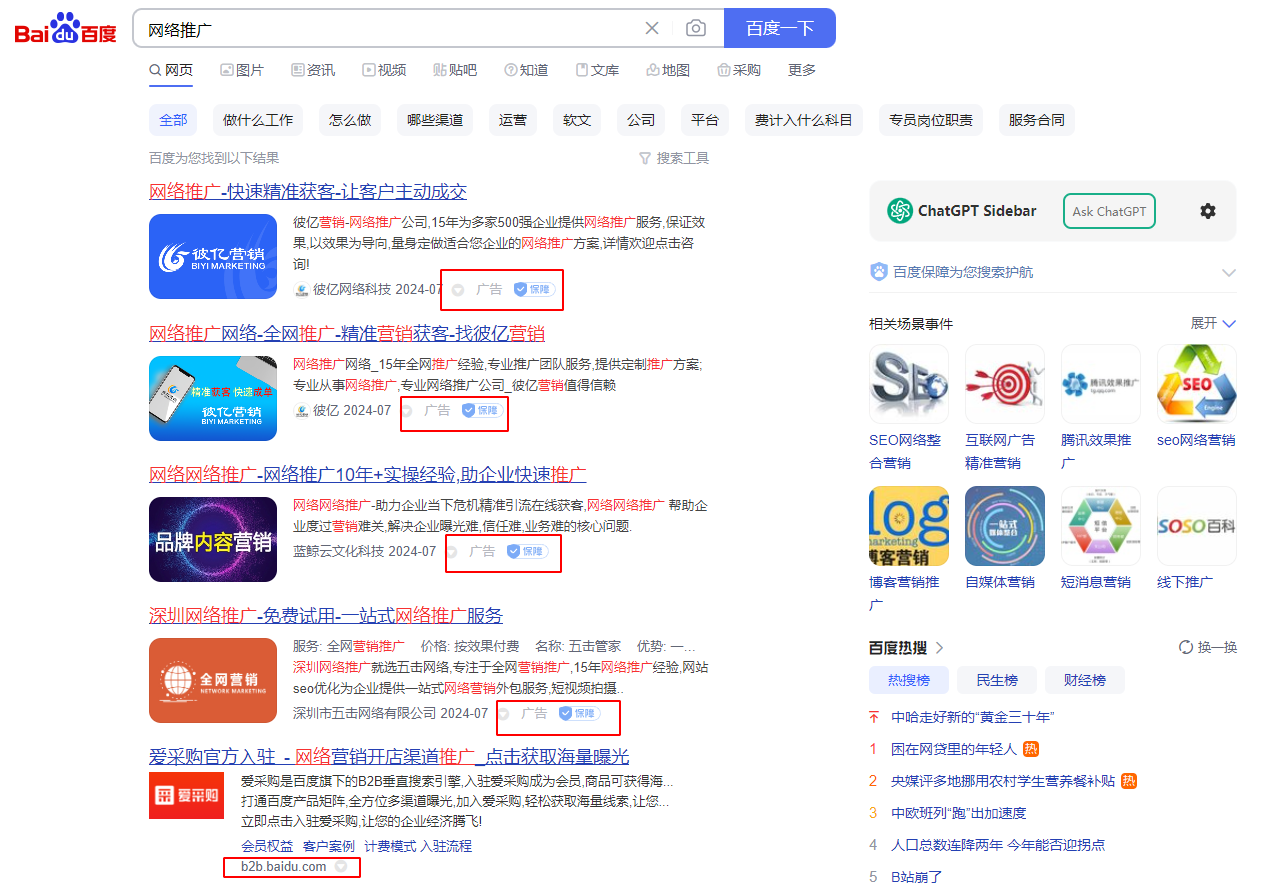Open result 网络推广网络-全网推广-精准营销获客
1271x883 pixels.
pyautogui.click(x=347, y=333)
